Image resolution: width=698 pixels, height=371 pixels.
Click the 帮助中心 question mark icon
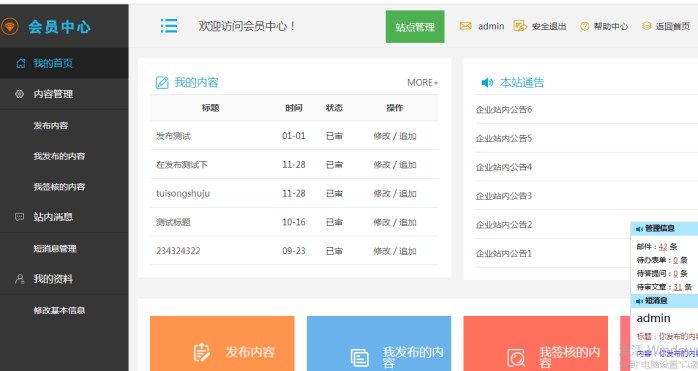pos(584,26)
